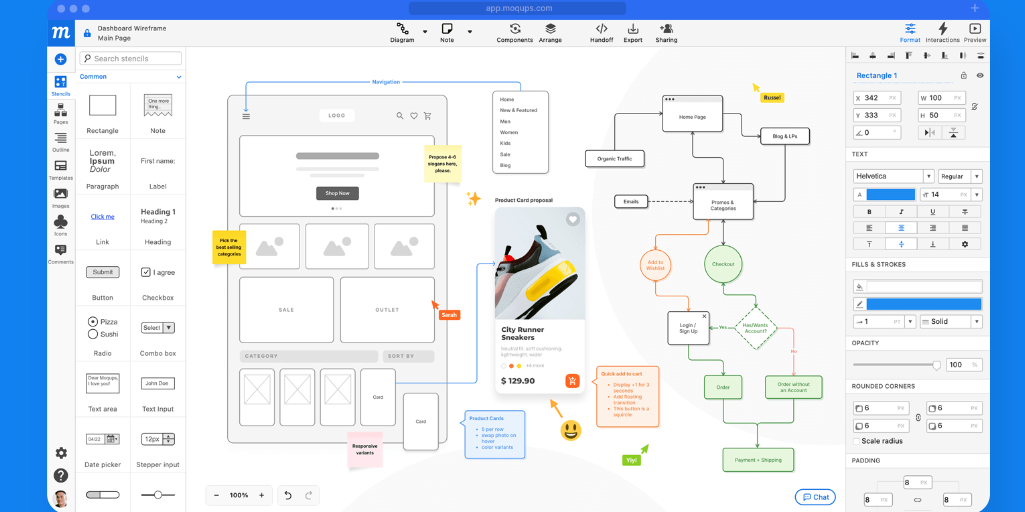Expand the Note tool dropdown arrow
Image resolution: width=1025 pixels, height=512 pixels.
tap(469, 31)
